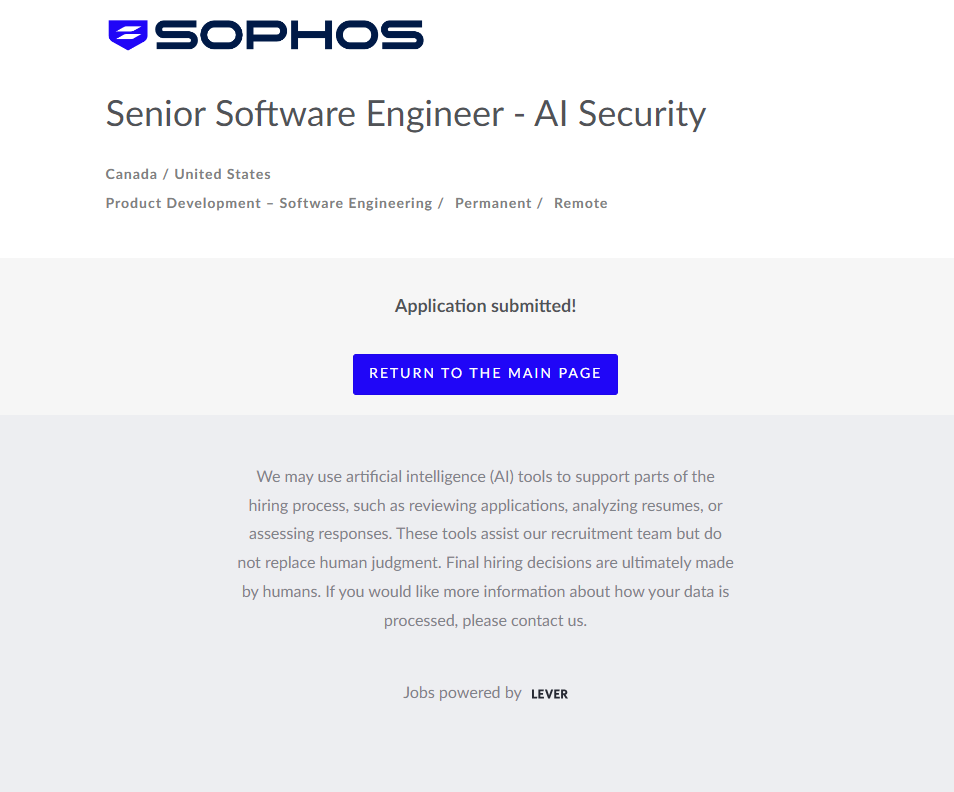Viewport: 954px width, 792px height.
Task: Click the Sophos shield icon
Action: (127, 35)
